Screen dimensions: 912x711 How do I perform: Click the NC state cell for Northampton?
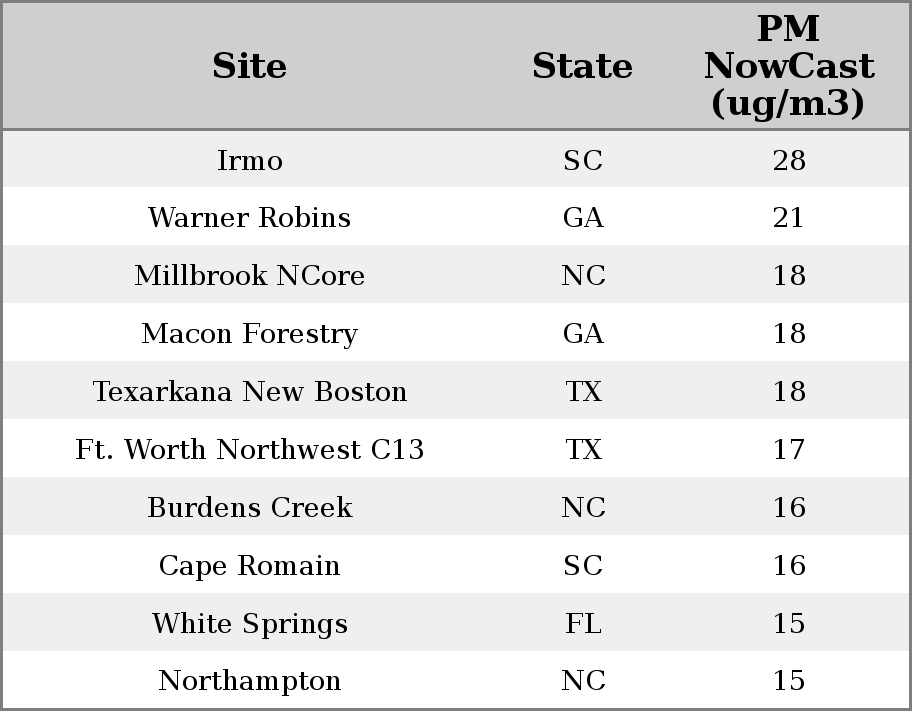tap(582, 681)
